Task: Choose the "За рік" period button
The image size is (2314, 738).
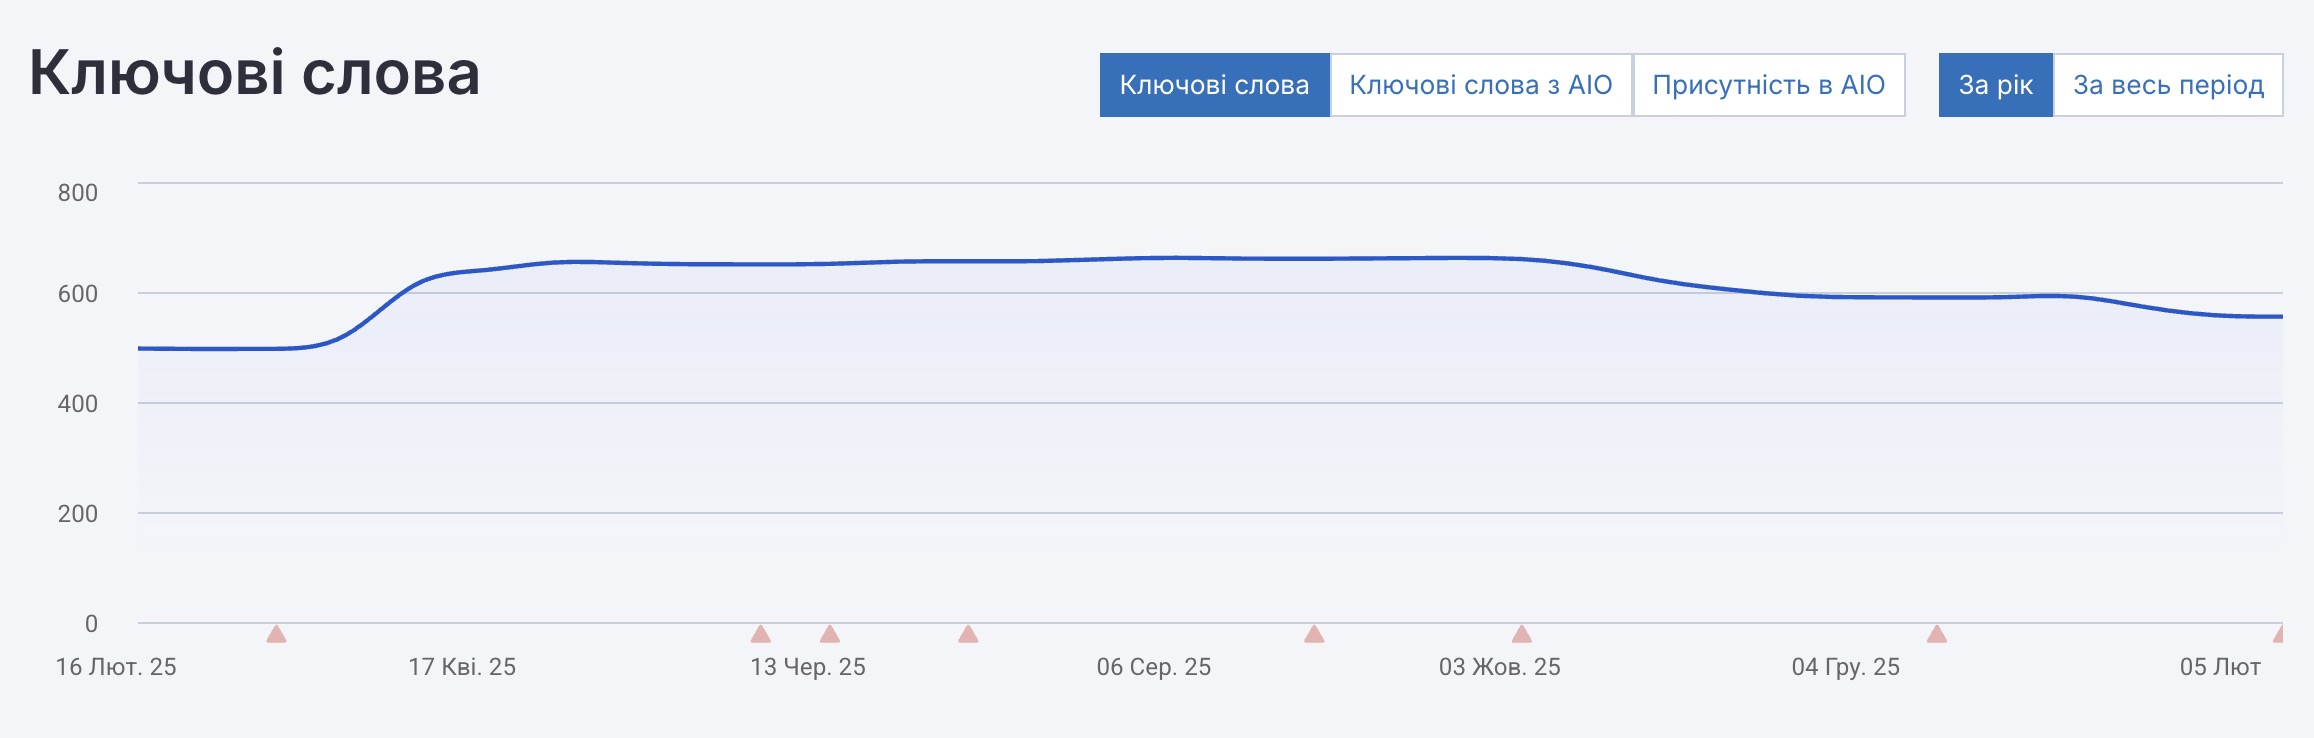Action: point(1995,85)
